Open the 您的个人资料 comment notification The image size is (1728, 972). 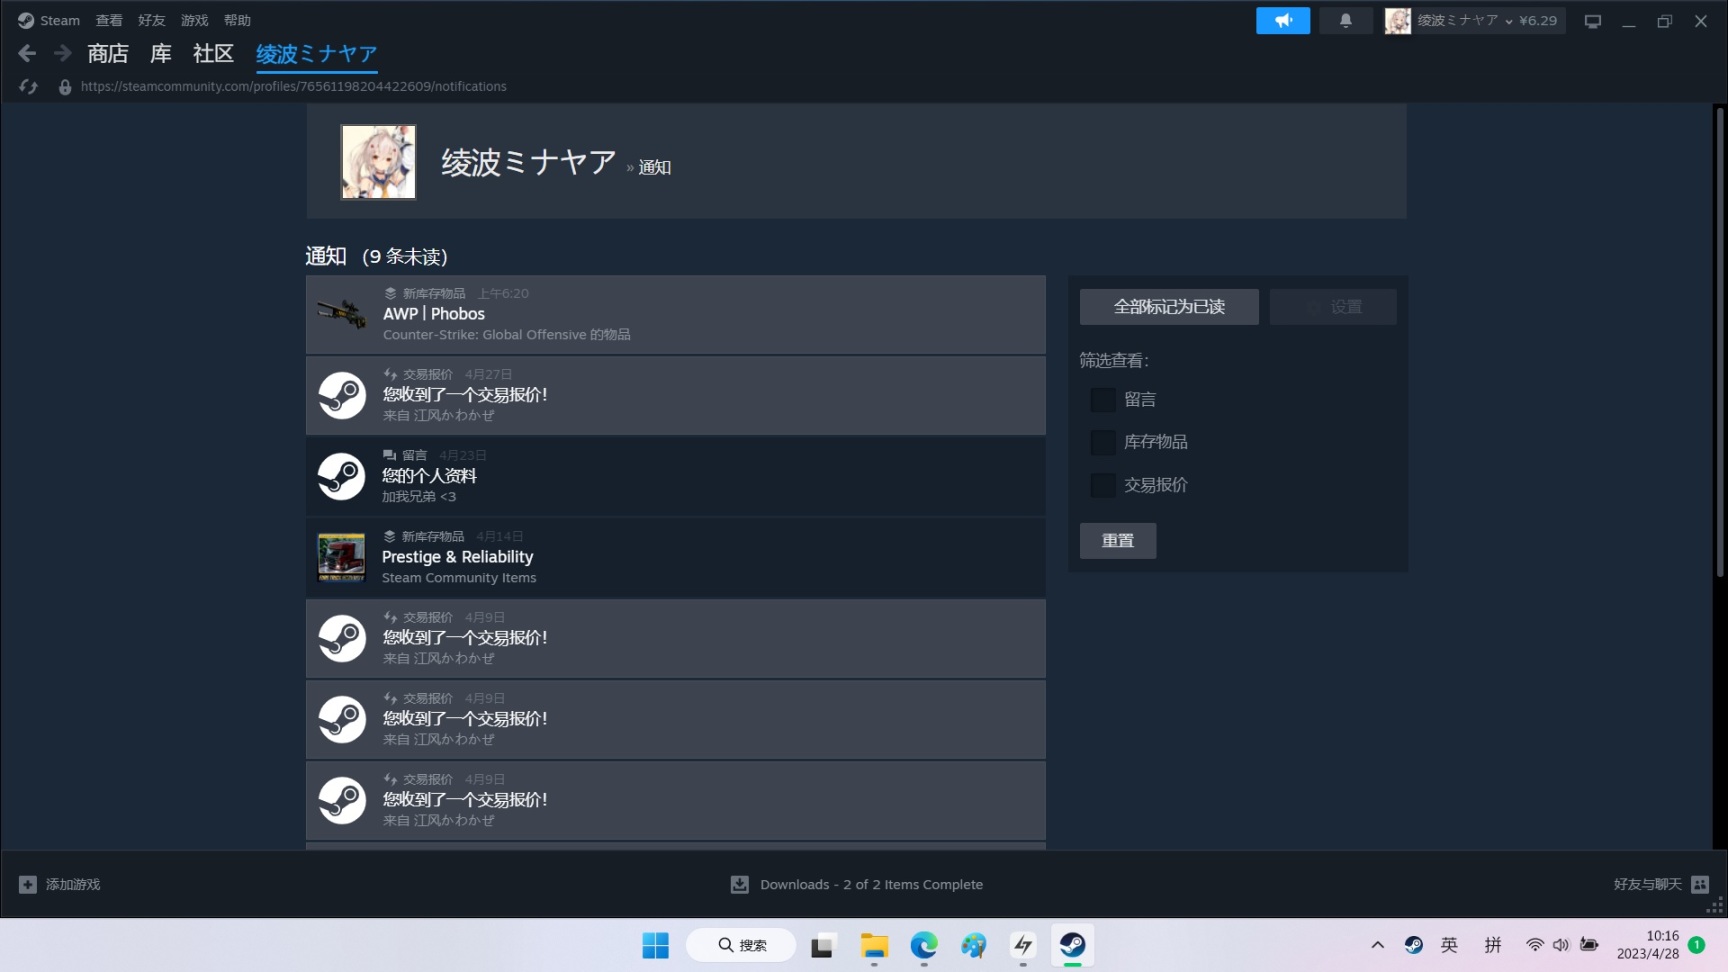coord(676,476)
